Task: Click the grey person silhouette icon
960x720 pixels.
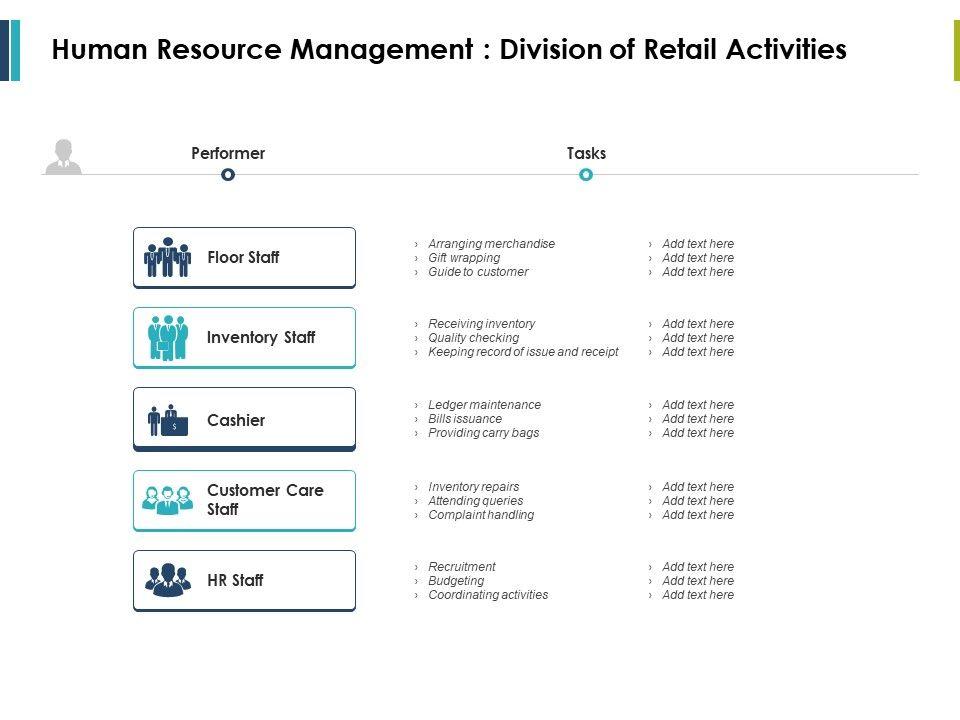Action: click(x=63, y=157)
